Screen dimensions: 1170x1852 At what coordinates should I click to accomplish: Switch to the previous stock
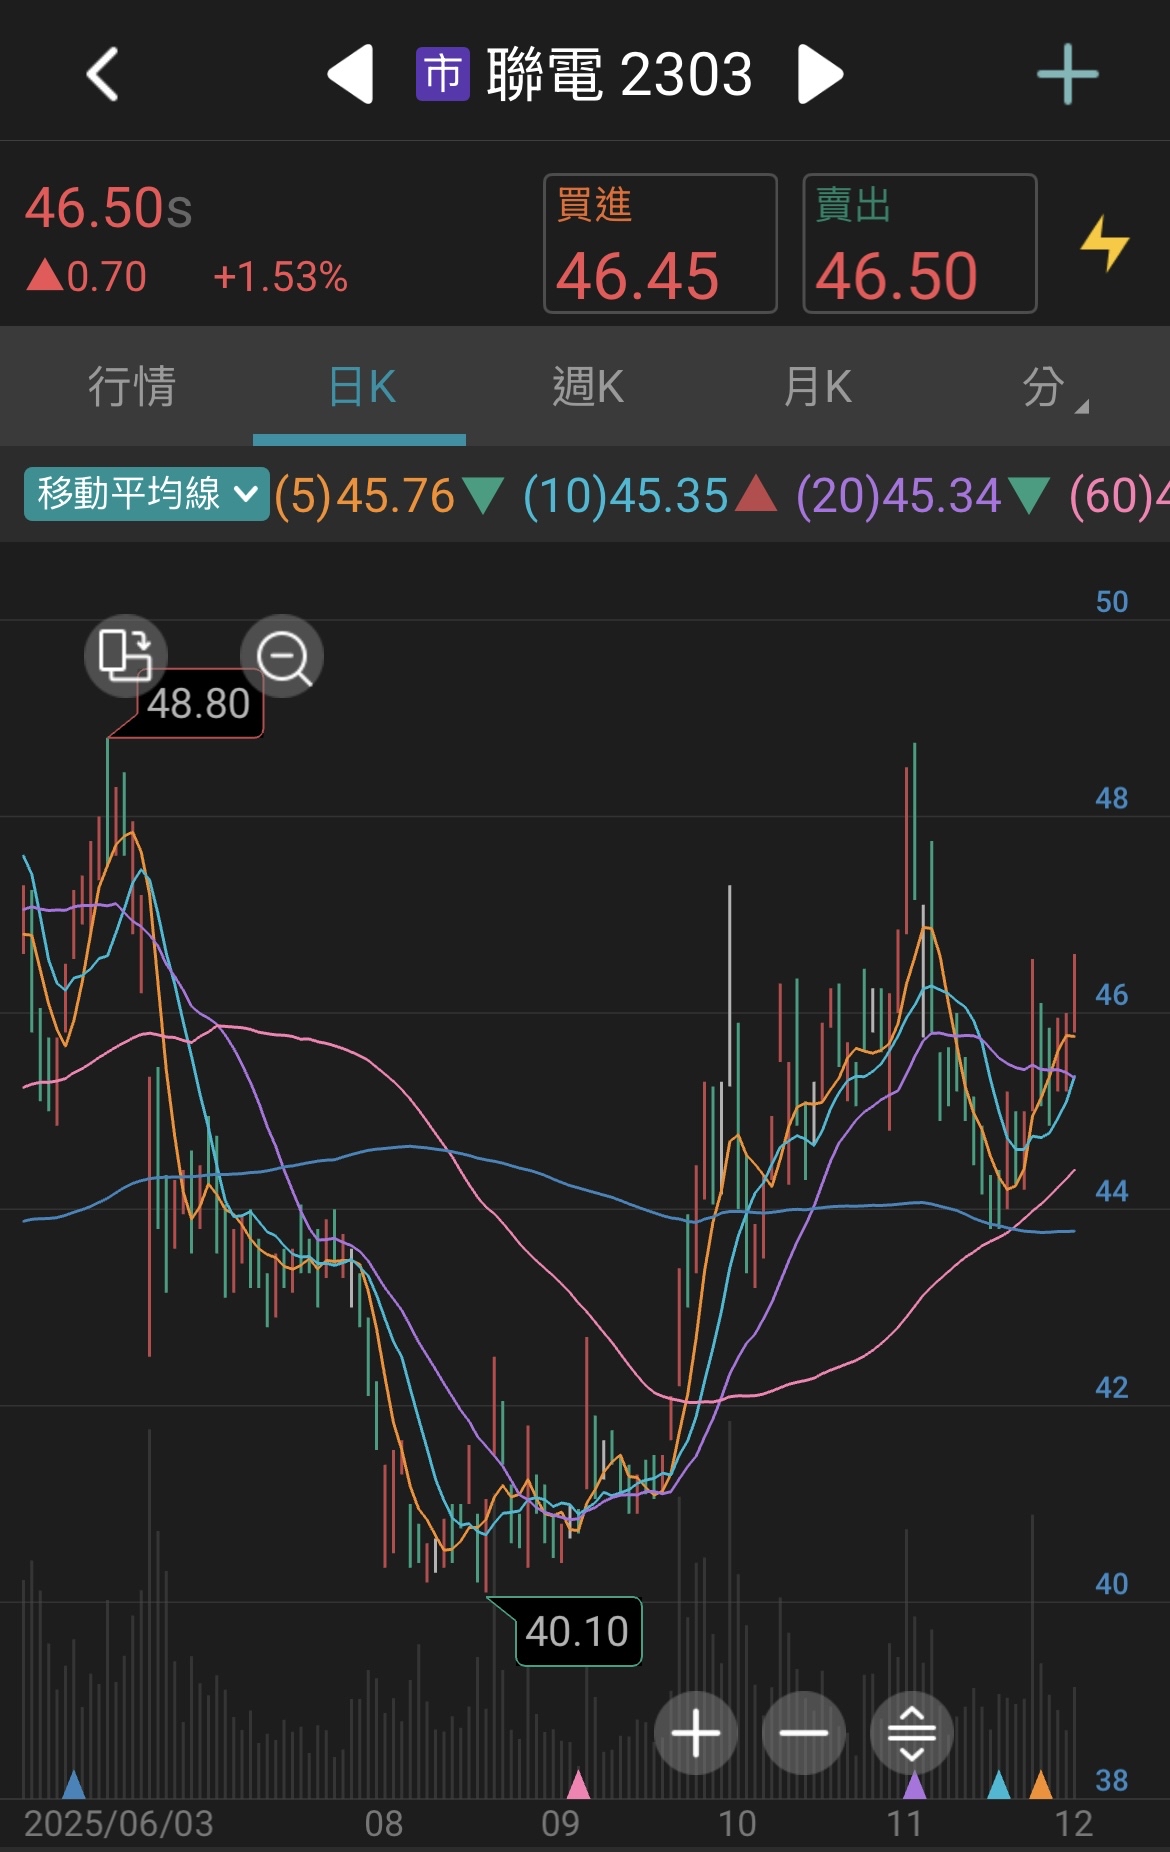pos(351,74)
